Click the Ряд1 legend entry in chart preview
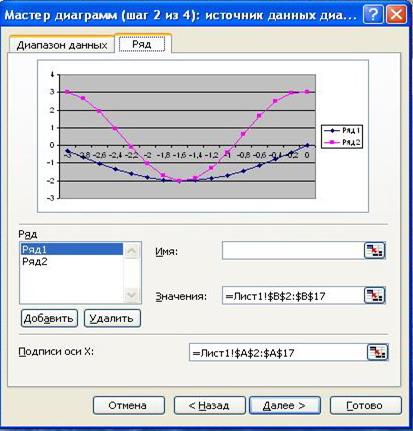The width and height of the screenshot is (413, 431). click(342, 131)
